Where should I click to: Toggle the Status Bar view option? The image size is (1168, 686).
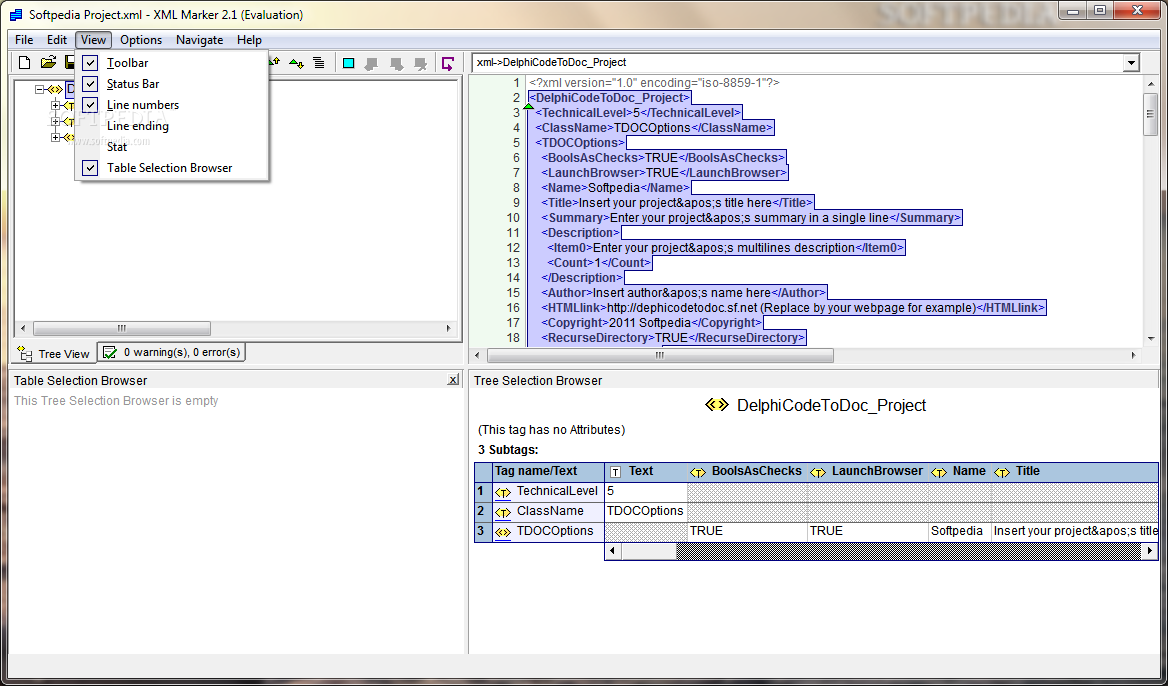(91, 84)
